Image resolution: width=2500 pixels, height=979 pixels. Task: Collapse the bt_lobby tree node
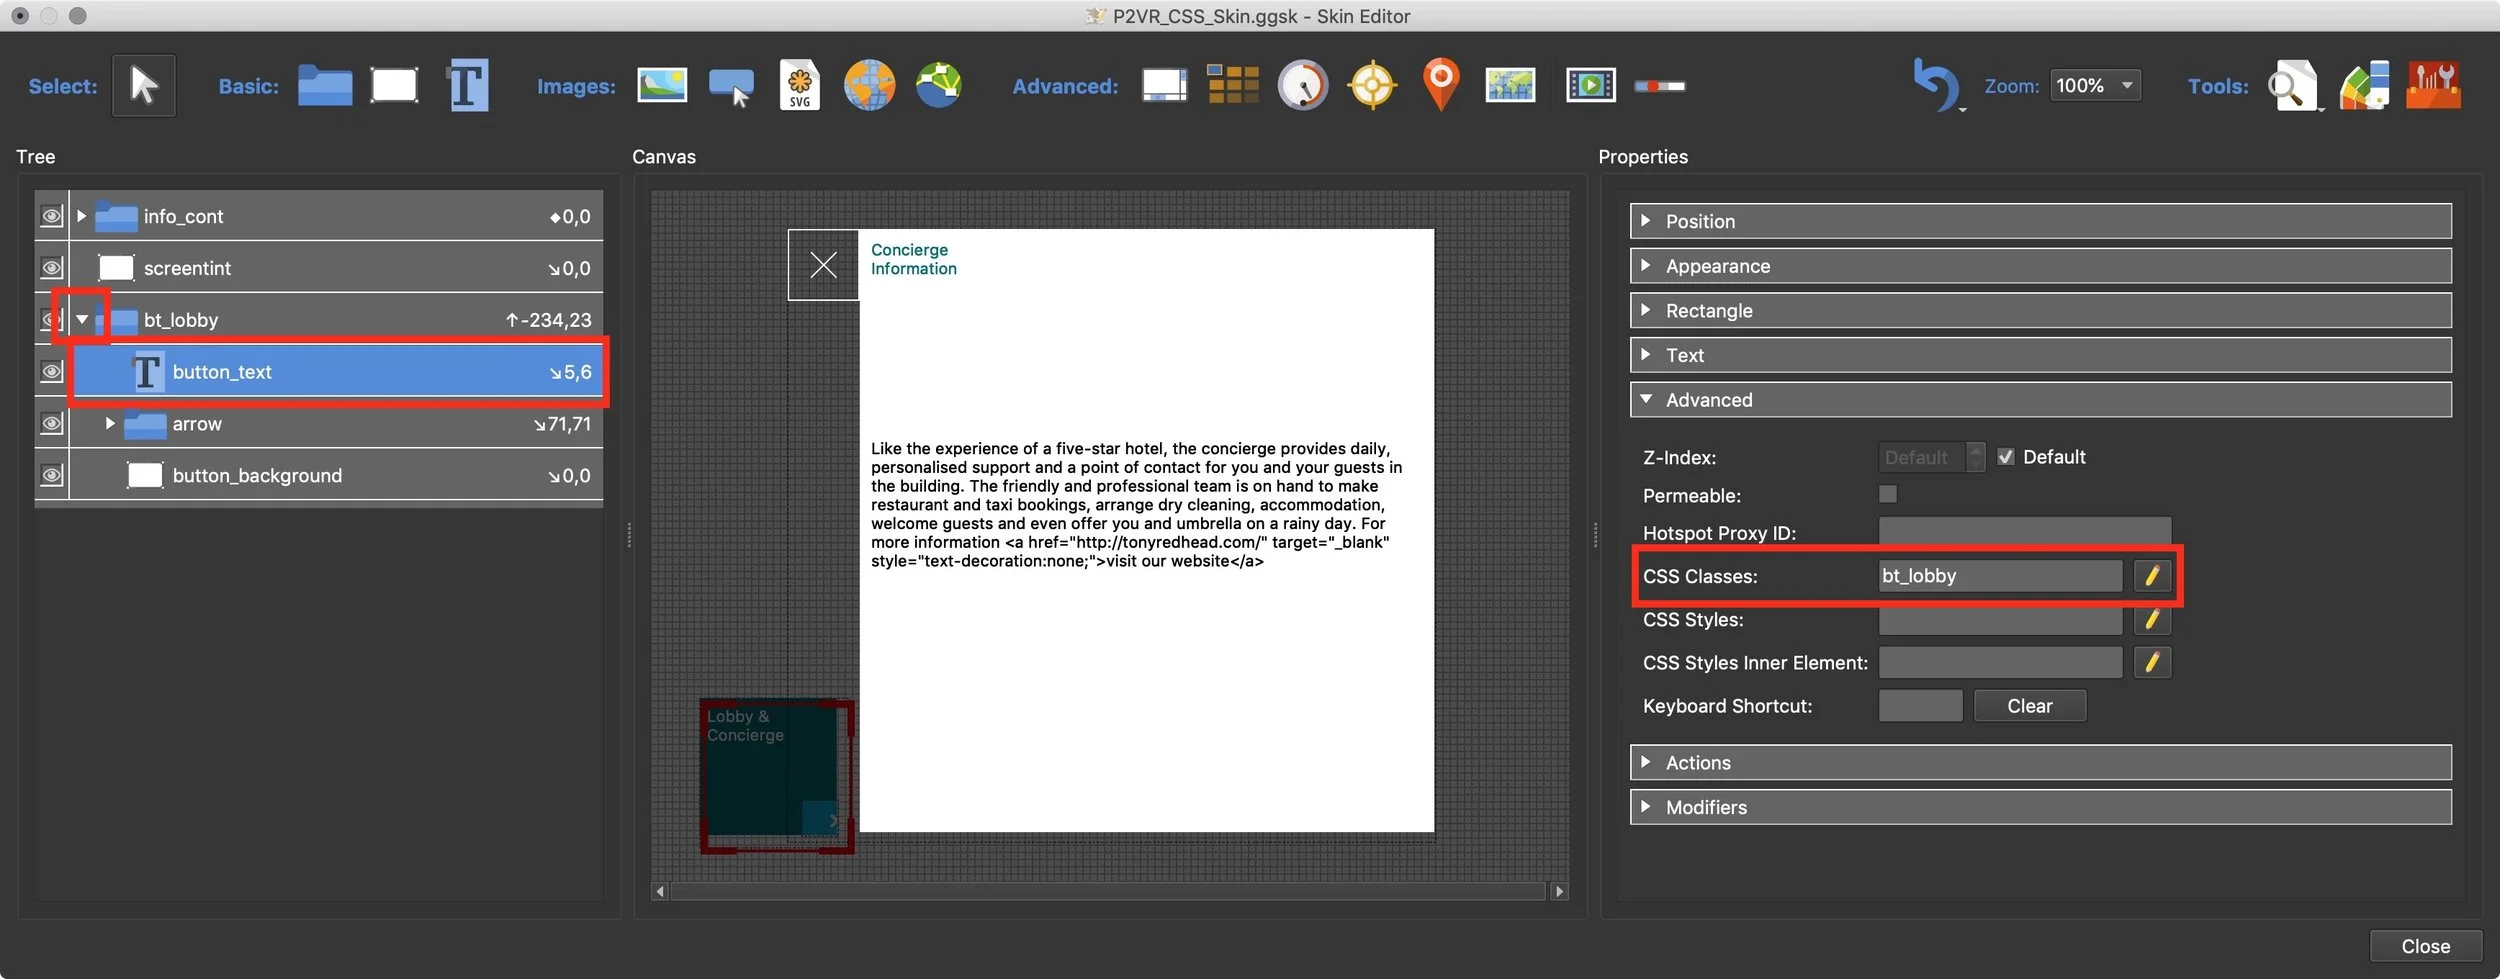pyautogui.click(x=82, y=320)
